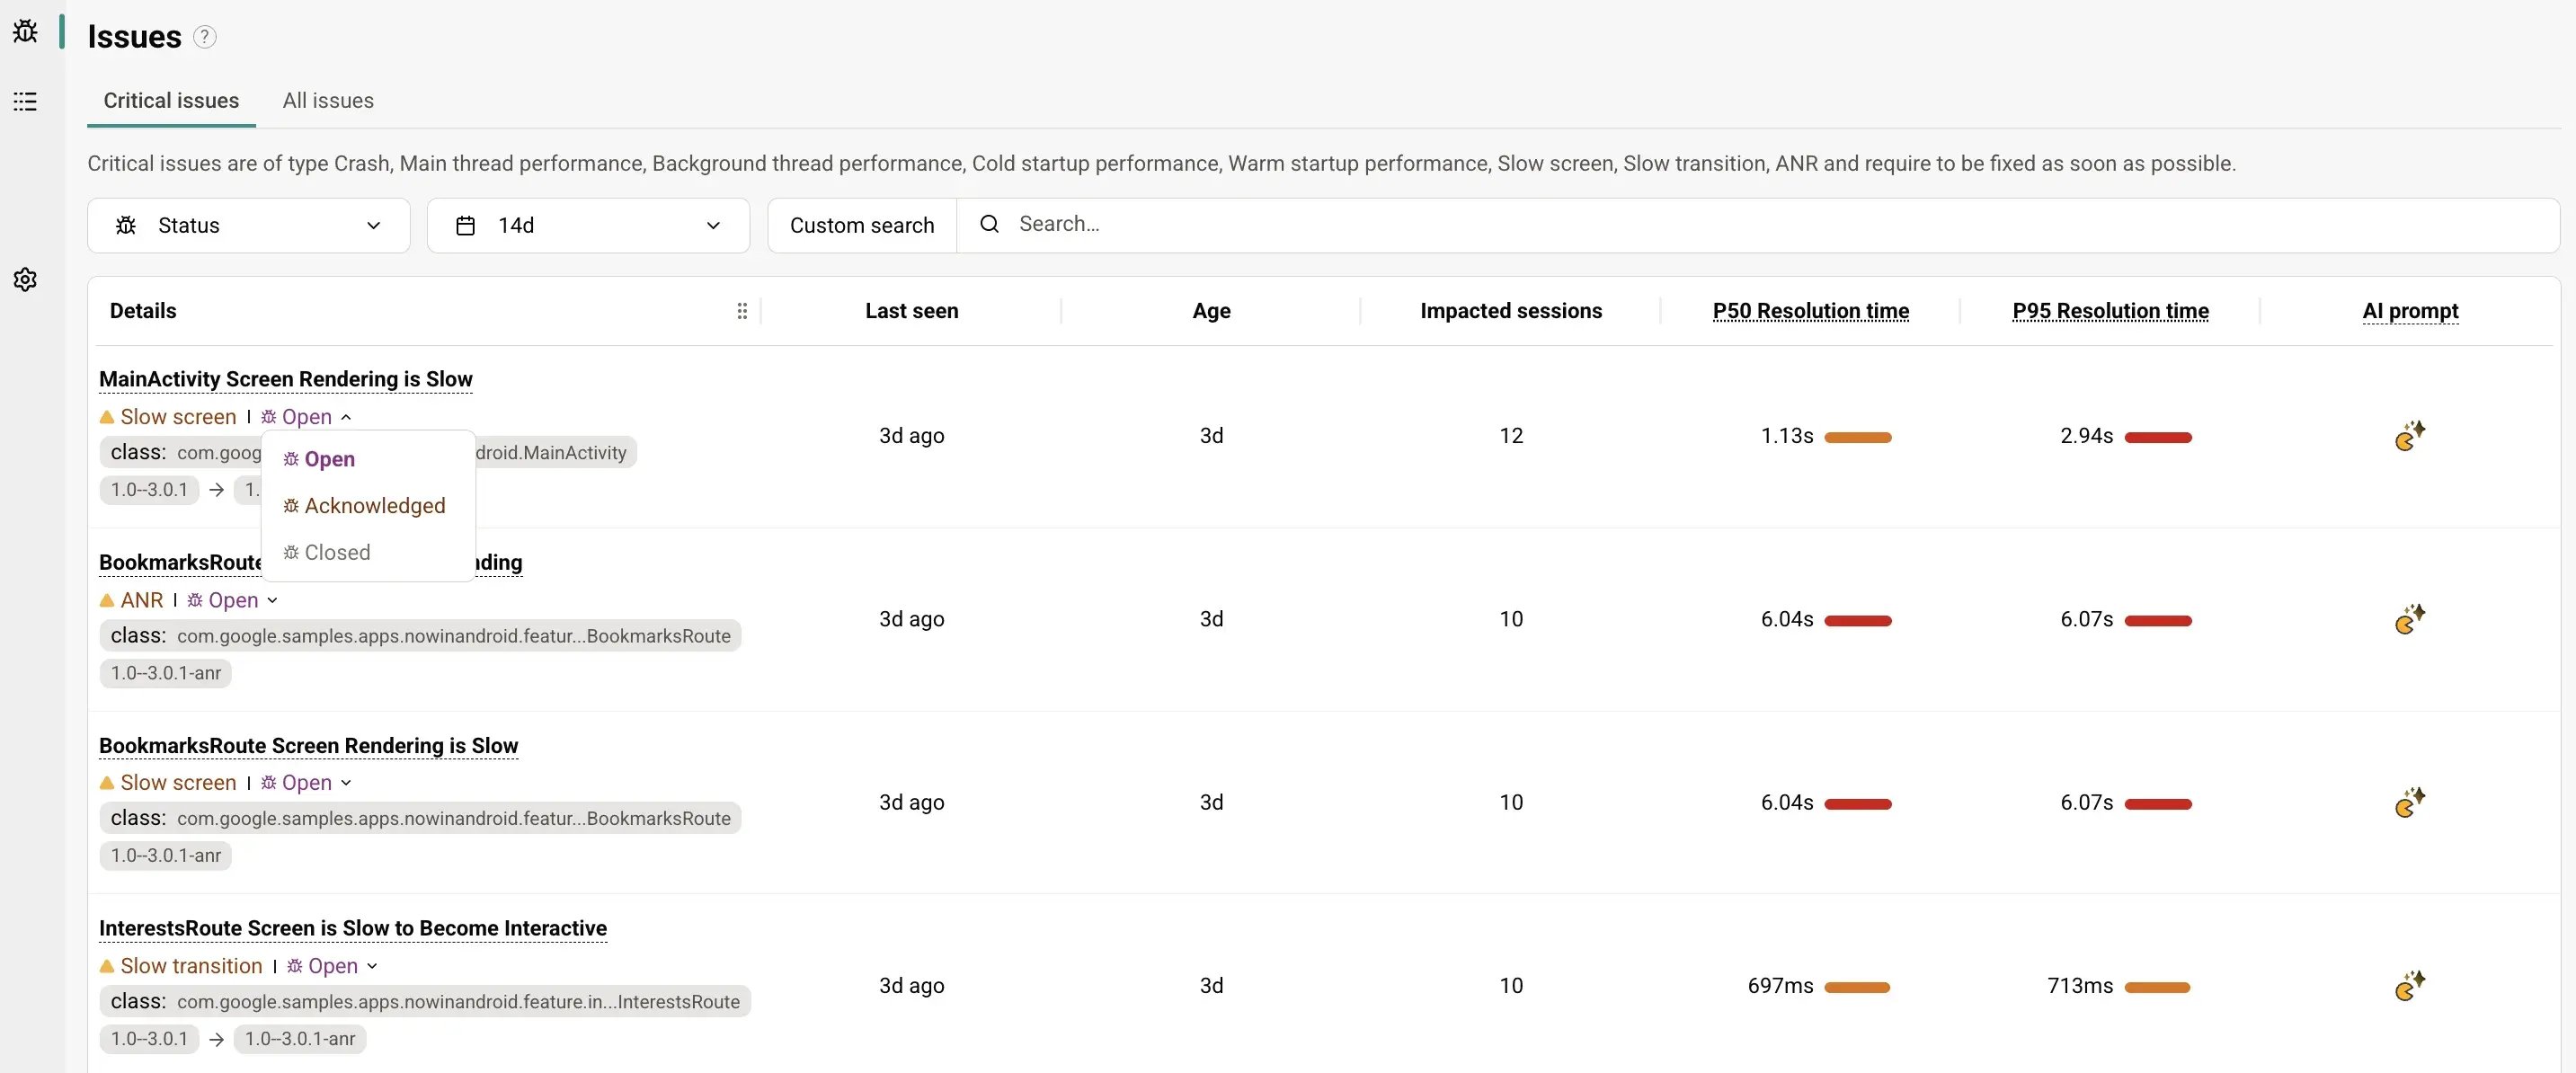Click the Last seen column header
This screenshot has width=2576, height=1073.
coord(912,311)
